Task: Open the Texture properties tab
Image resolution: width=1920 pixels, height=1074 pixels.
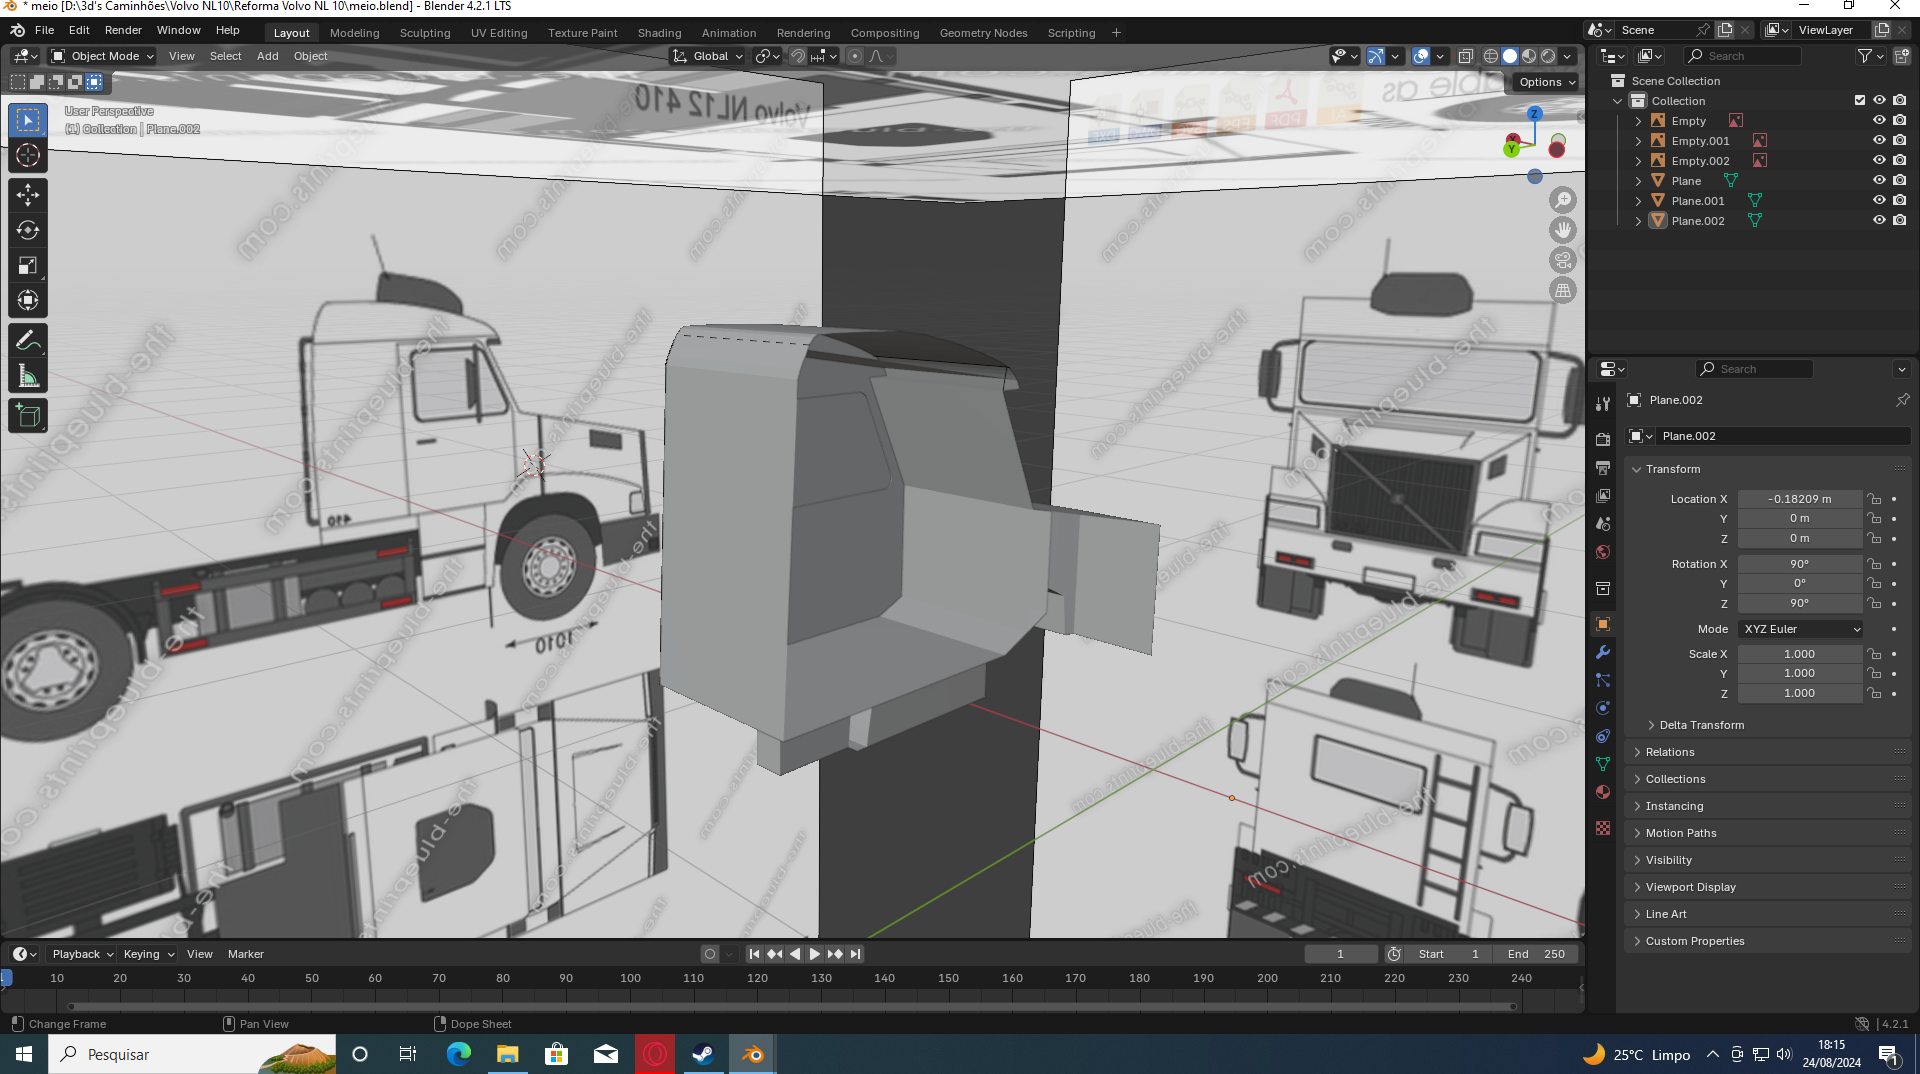Action: tap(1603, 828)
